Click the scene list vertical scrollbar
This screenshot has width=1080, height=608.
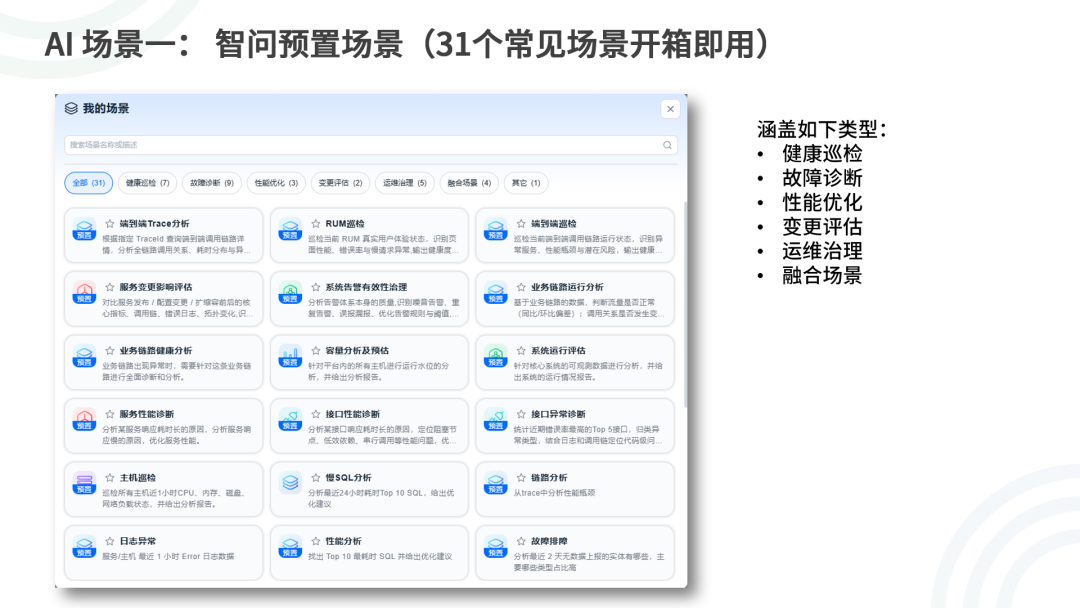click(685, 304)
